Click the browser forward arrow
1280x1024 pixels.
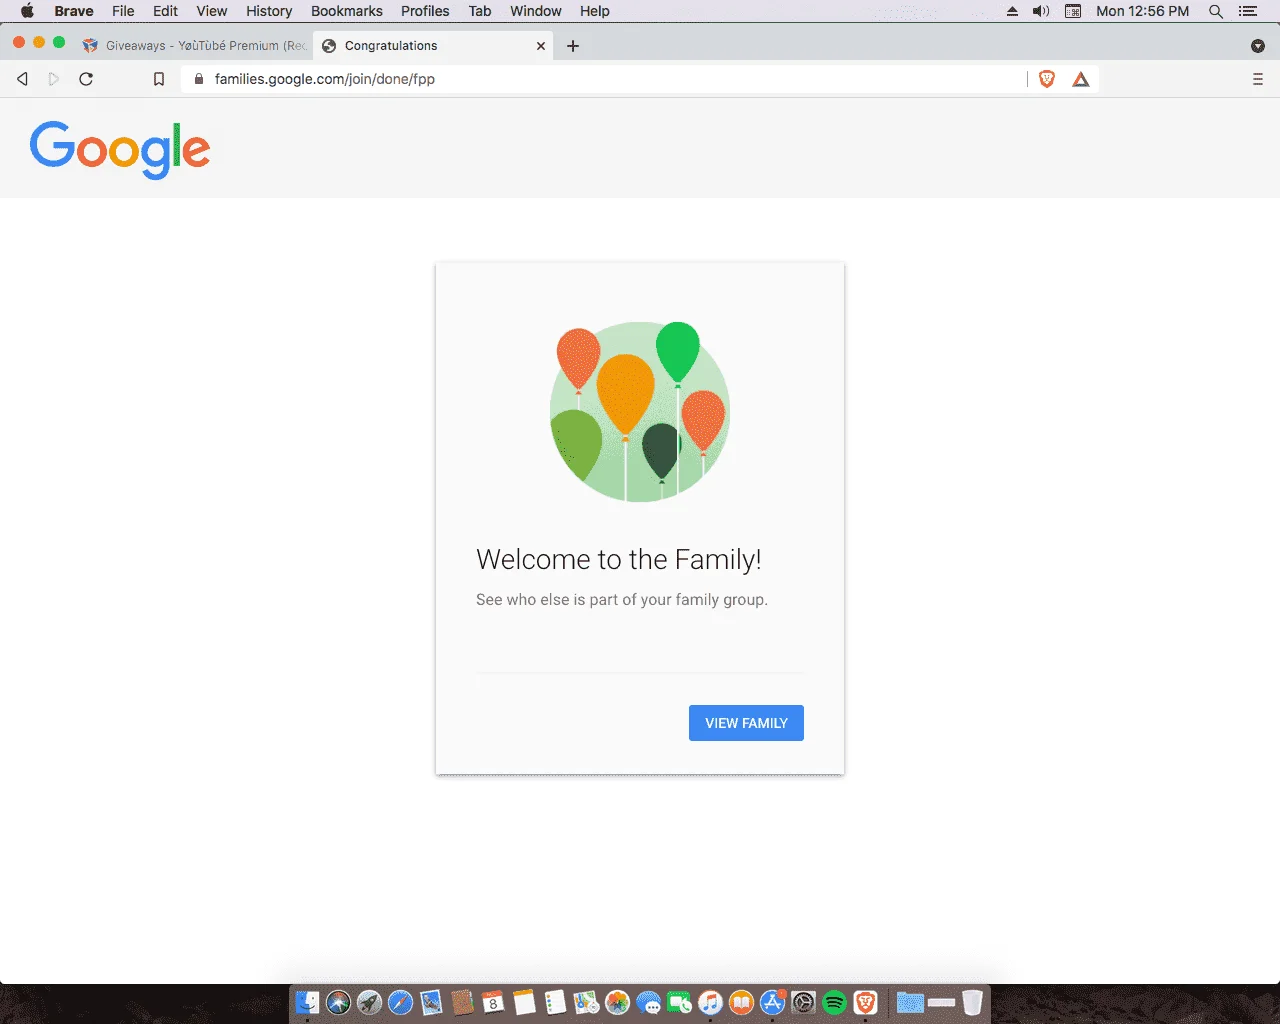[54, 79]
